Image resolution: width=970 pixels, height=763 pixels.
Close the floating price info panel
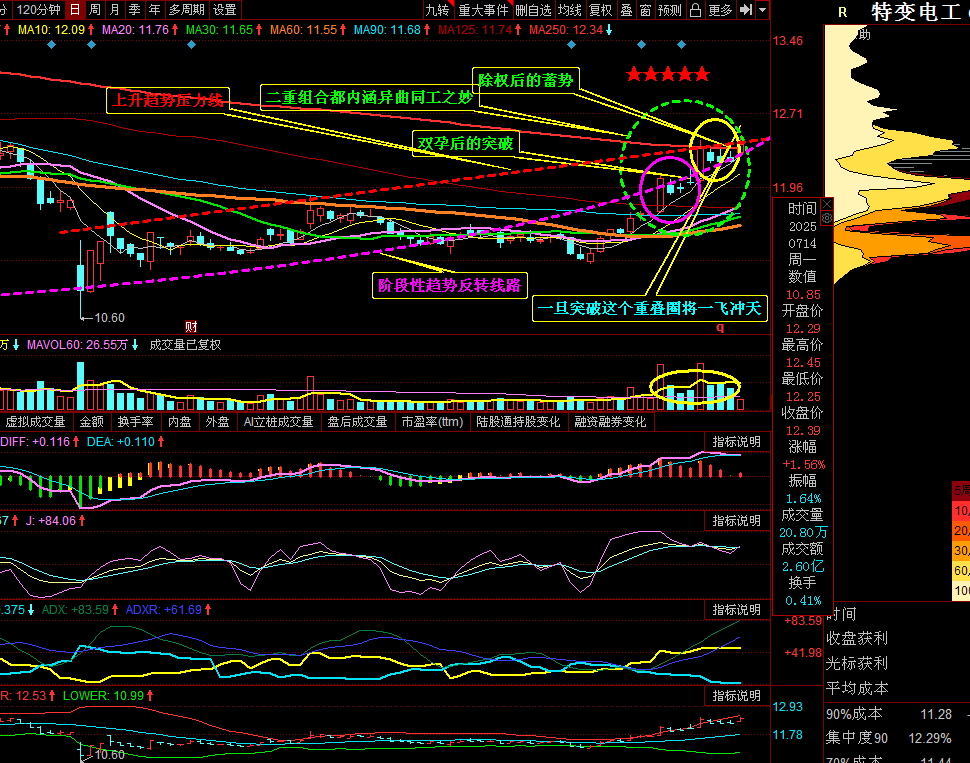click(x=827, y=204)
